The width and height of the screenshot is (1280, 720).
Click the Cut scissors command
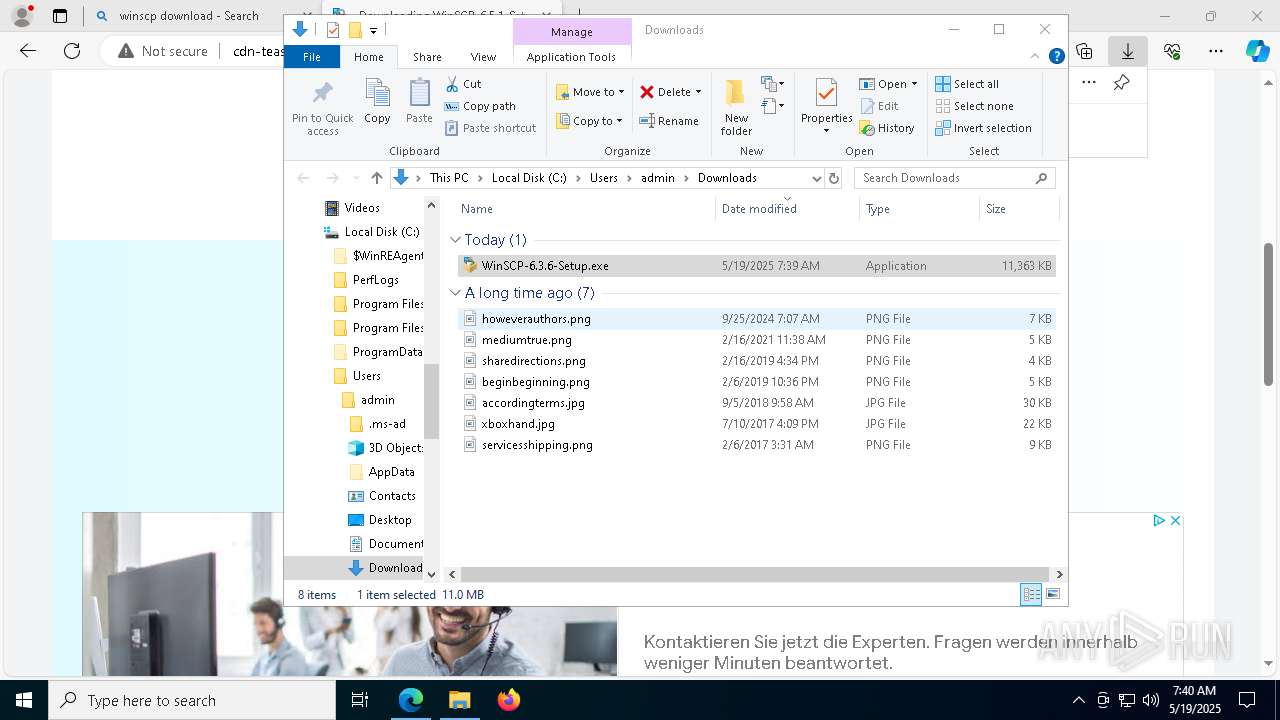coord(463,84)
